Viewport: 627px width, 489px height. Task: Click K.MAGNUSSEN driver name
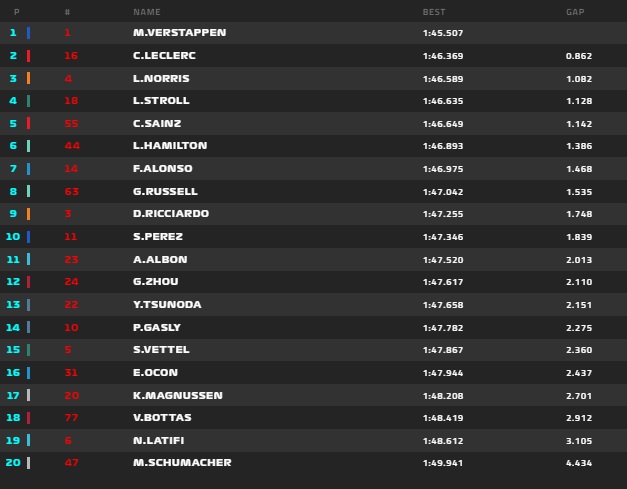click(178, 395)
